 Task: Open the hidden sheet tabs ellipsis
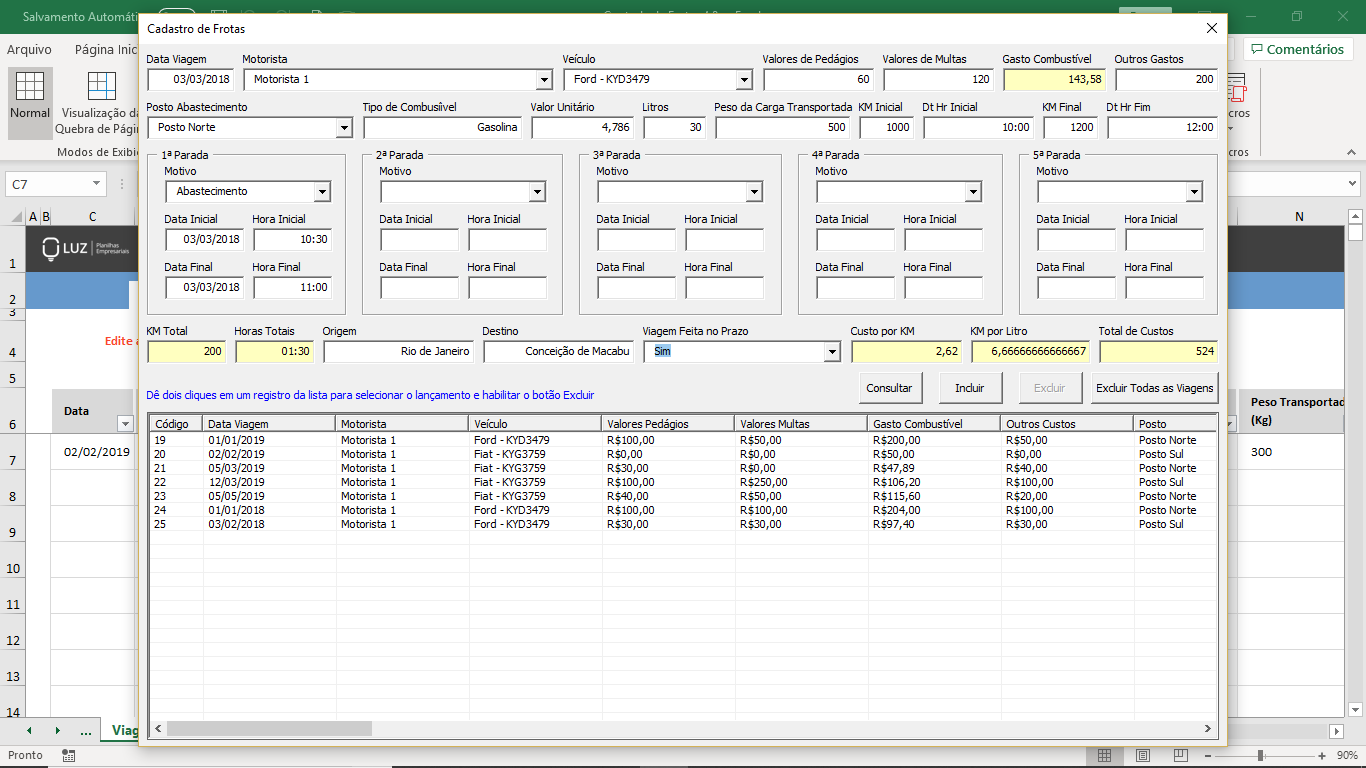point(86,731)
